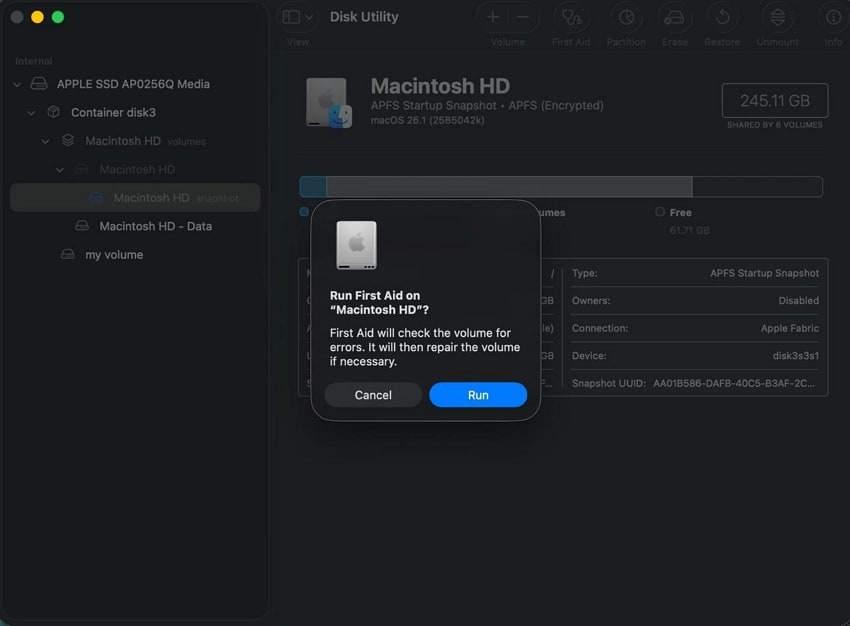This screenshot has height=626, width=850.
Task: Open First Aid stethoscope icon
Action: 571,17
